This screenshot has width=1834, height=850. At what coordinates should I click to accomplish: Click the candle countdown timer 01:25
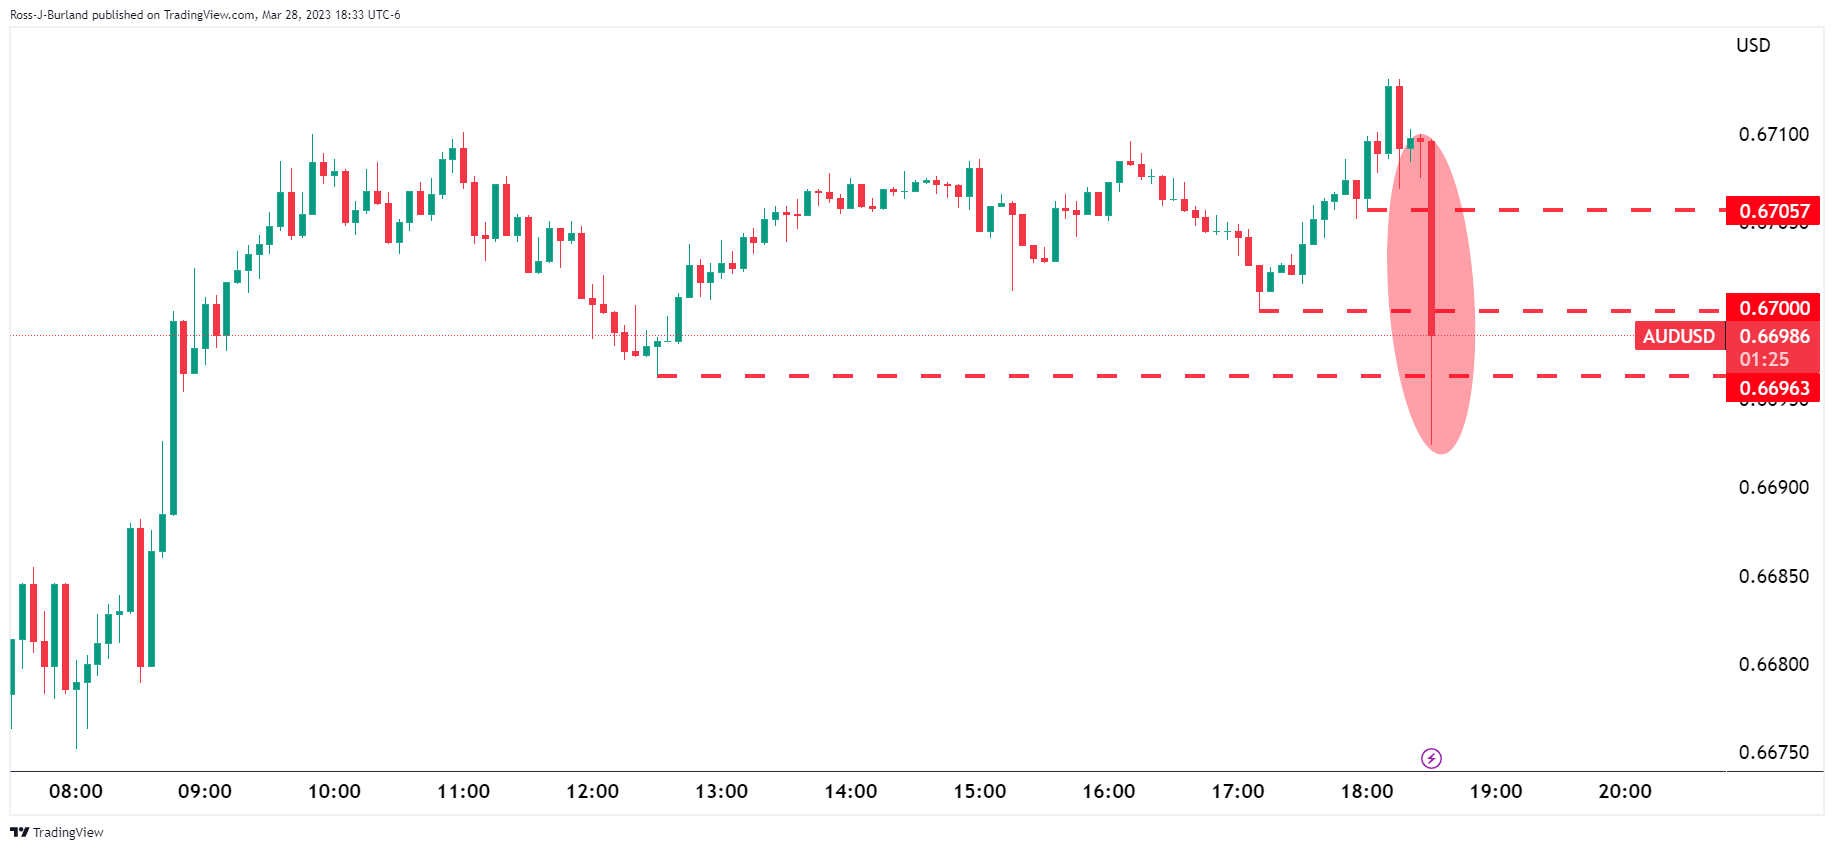[x=1763, y=359]
